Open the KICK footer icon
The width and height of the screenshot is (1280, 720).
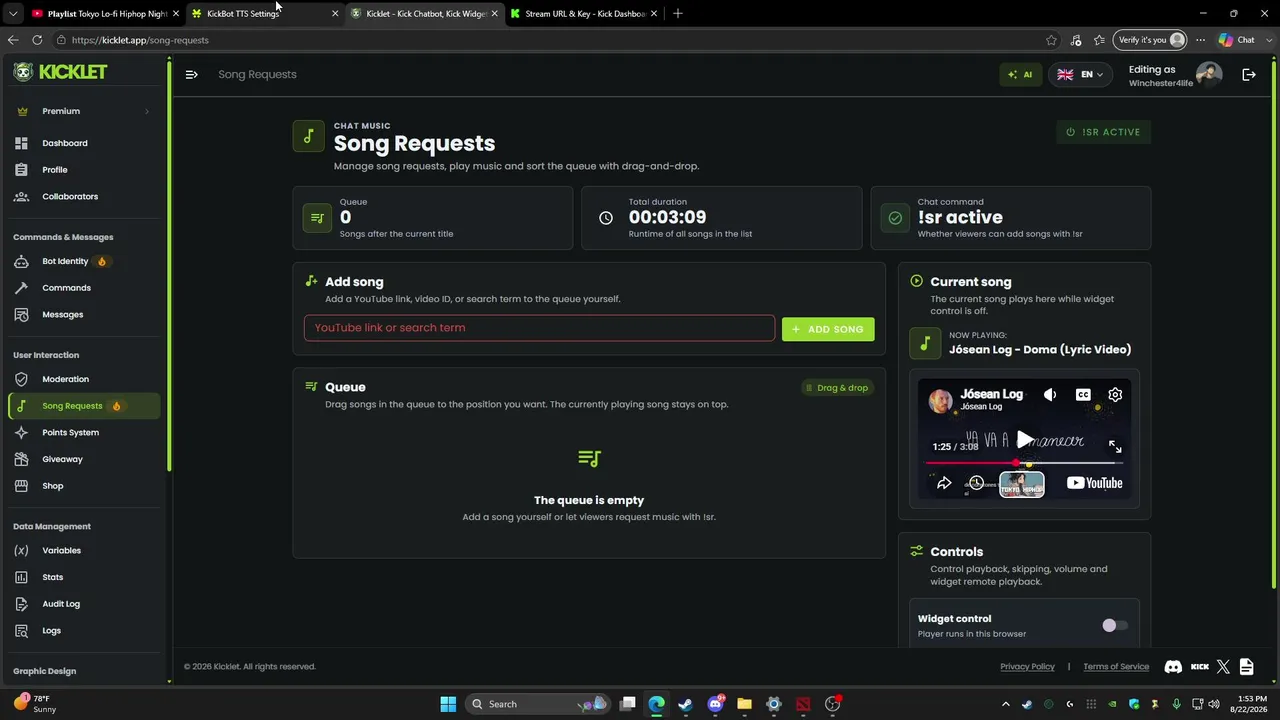pos(1200,667)
